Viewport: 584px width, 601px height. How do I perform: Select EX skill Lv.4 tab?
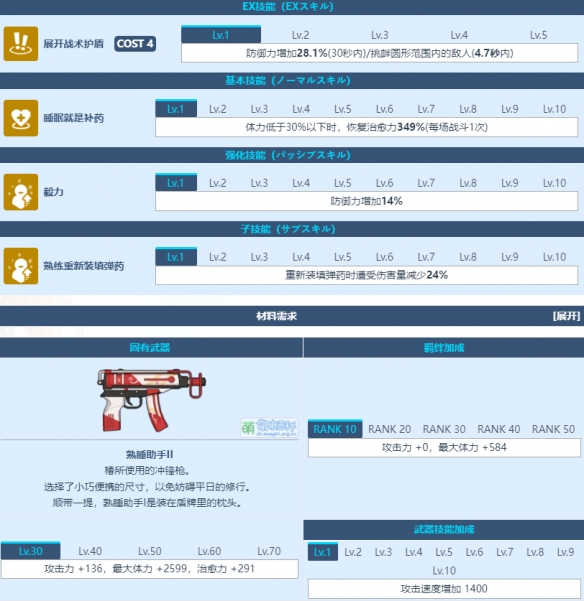[x=459, y=35]
